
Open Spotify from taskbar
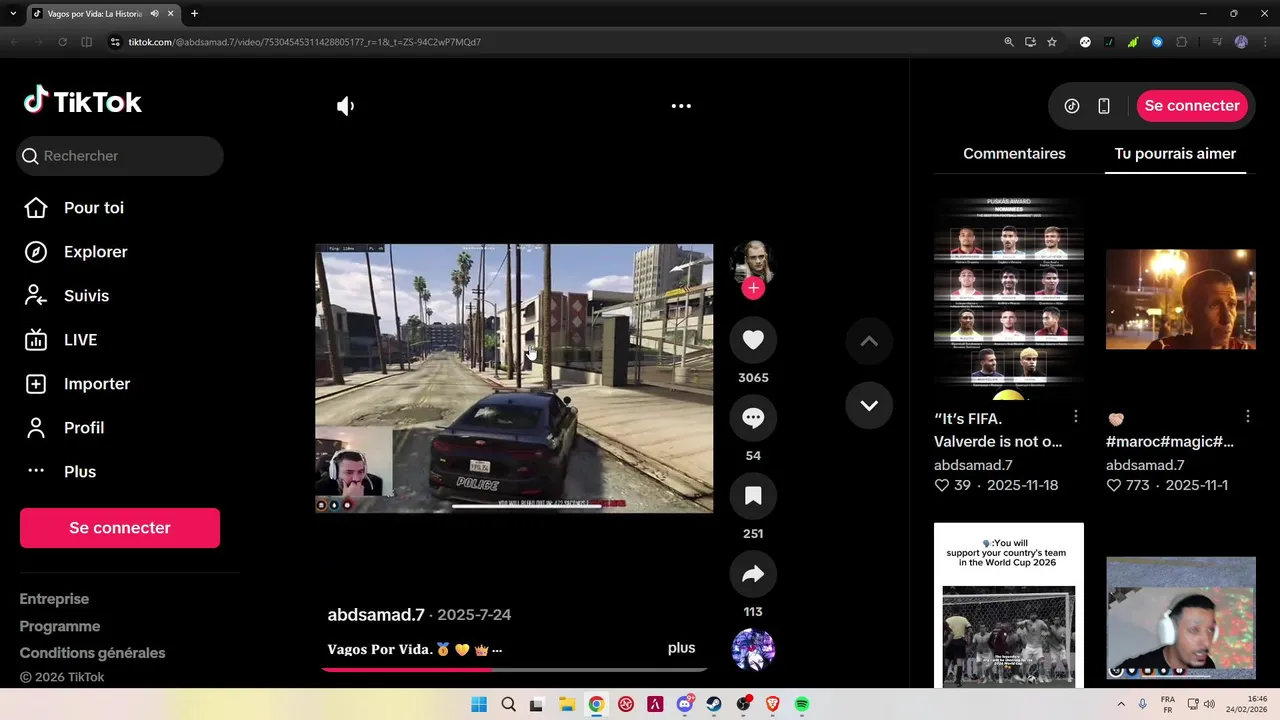click(802, 705)
